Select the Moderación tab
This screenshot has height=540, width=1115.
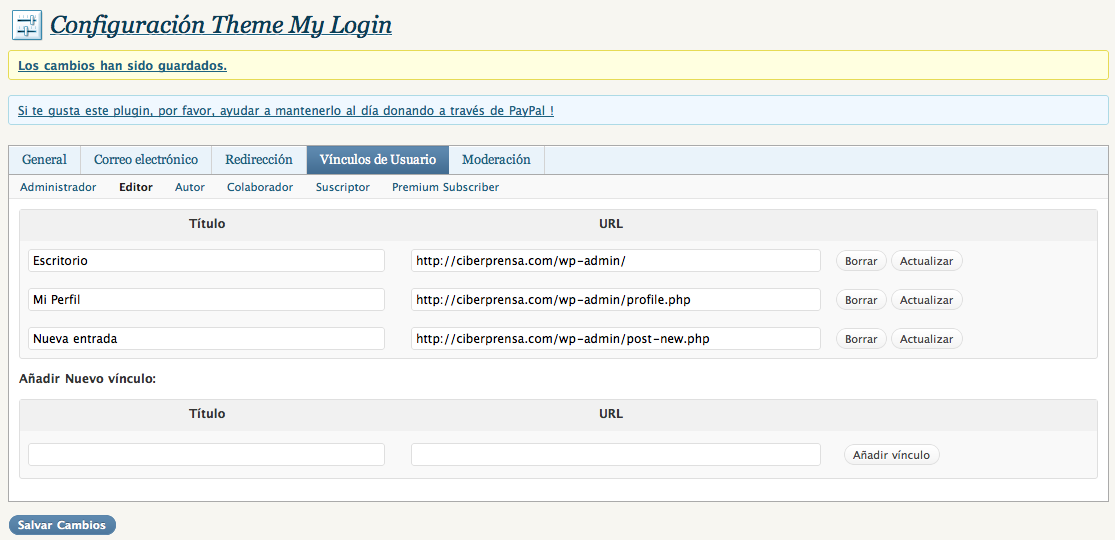coord(496,160)
